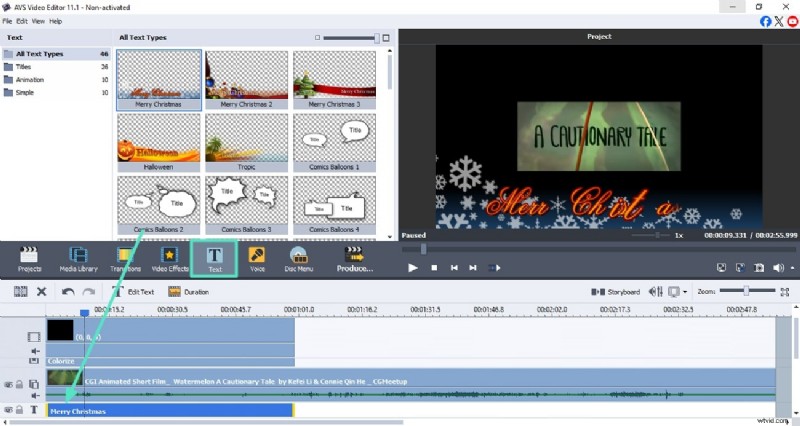Screen dimensions: 800x426
Task: Select the Simple folder
Action: pyautogui.click(x=56, y=92)
